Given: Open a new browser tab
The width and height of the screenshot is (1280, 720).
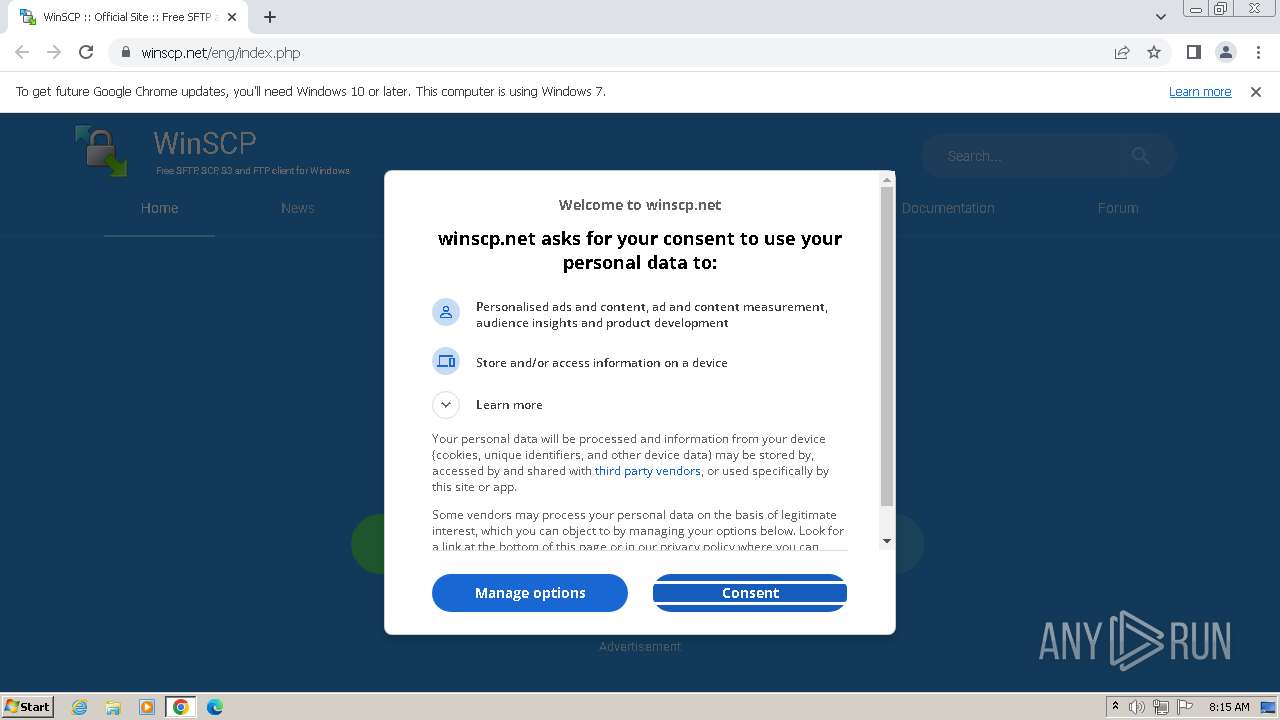Looking at the screenshot, I should click(270, 17).
